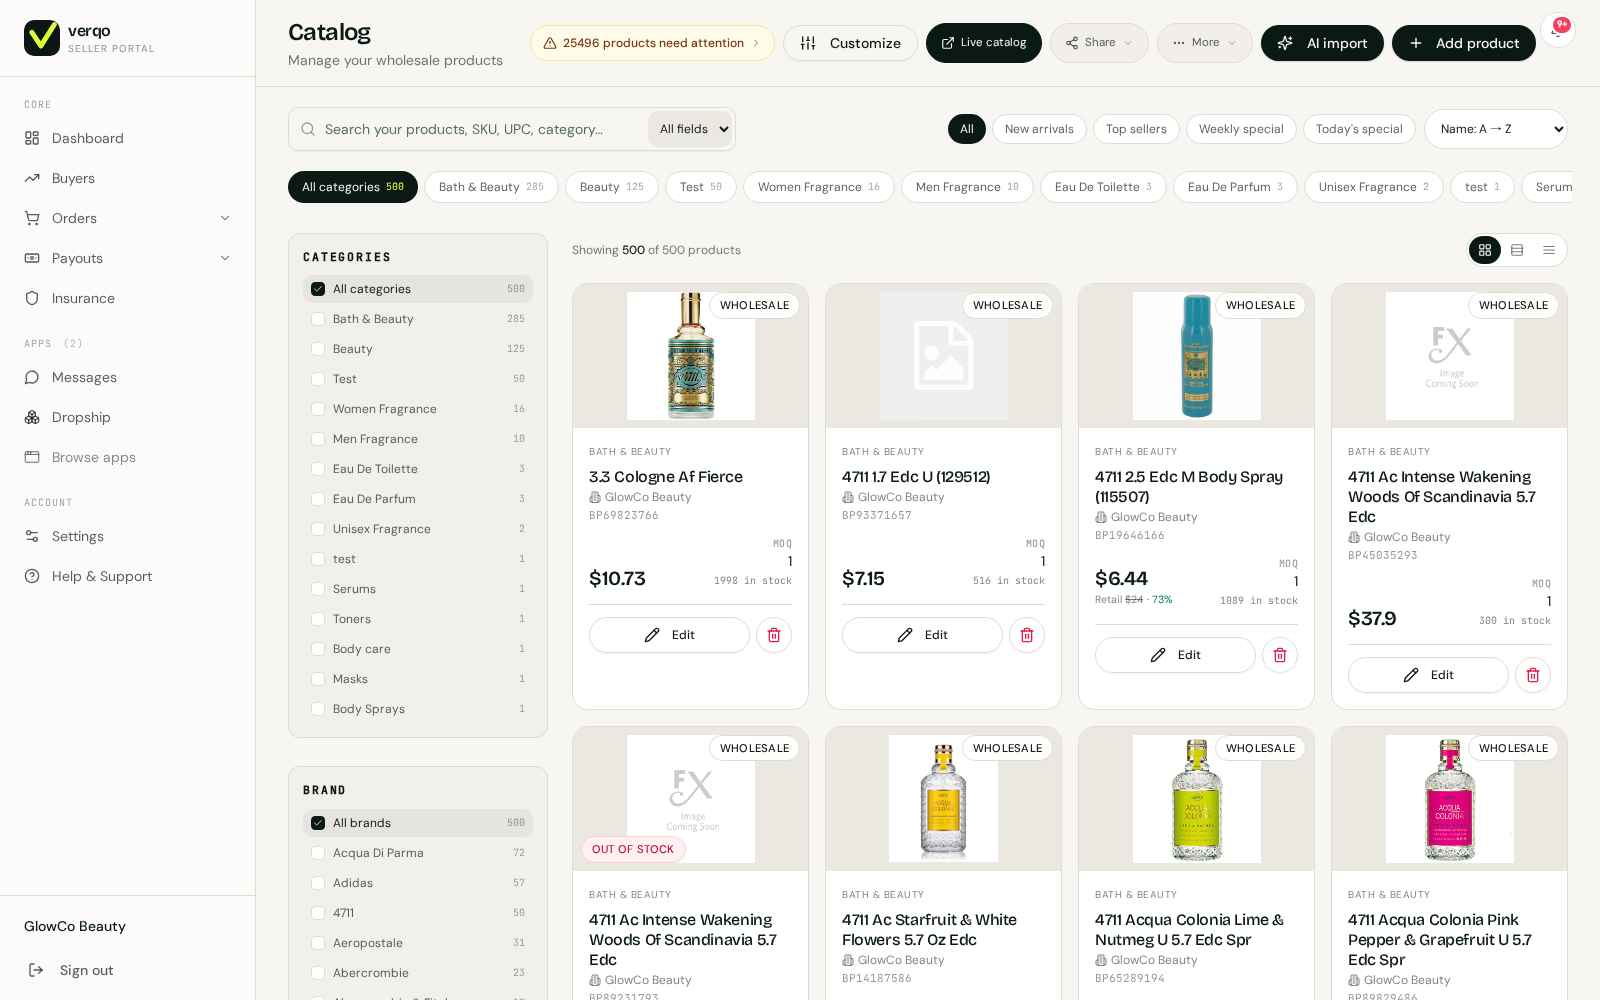Switch to table view layout

pos(1517,250)
